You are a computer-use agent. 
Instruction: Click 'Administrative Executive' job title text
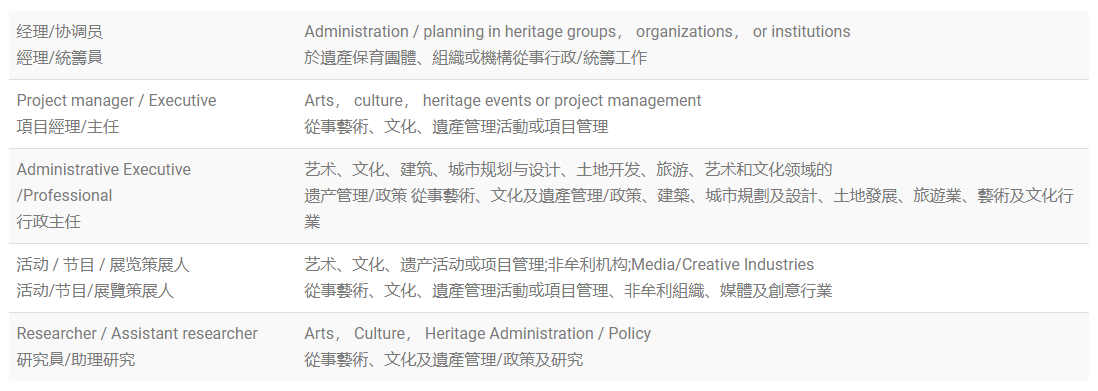(104, 170)
